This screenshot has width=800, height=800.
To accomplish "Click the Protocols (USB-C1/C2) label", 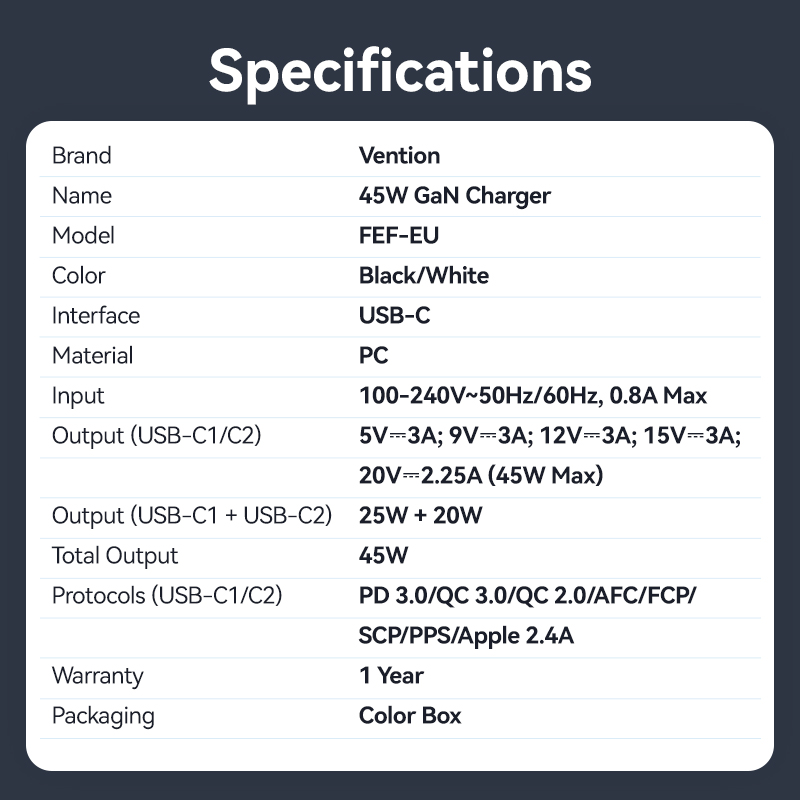I will pos(167,595).
